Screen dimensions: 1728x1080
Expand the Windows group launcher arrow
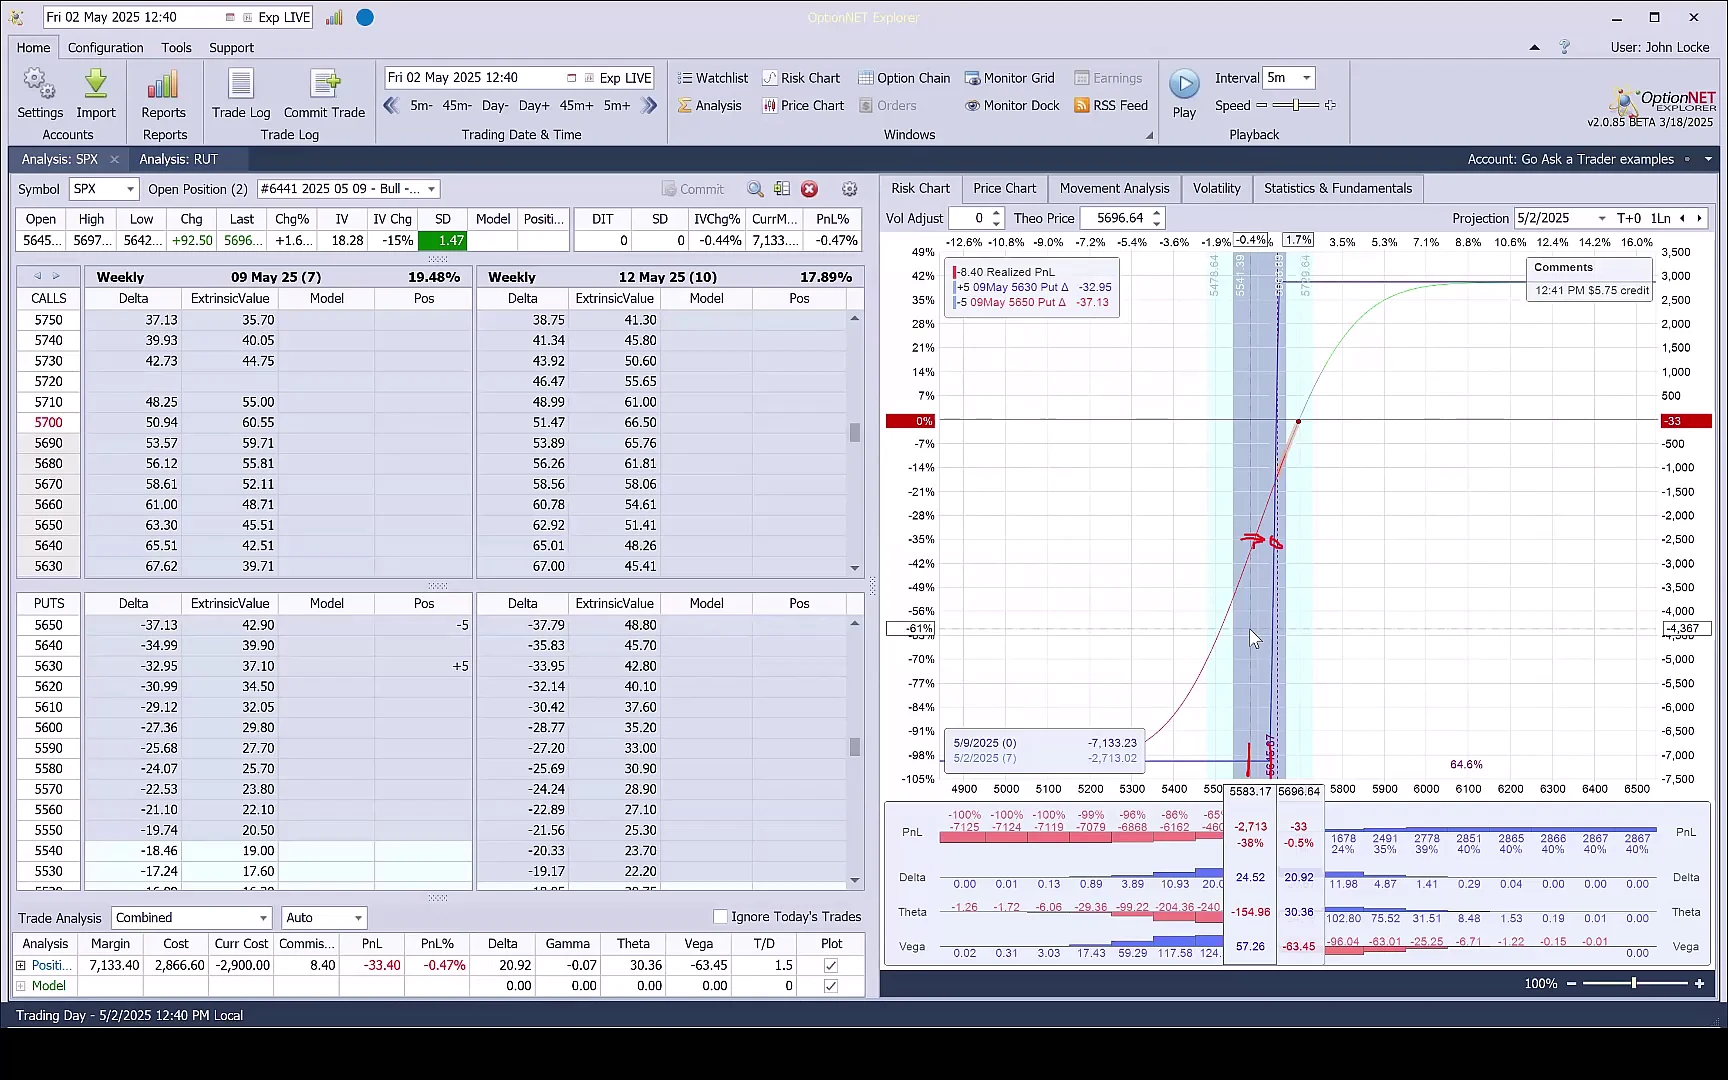[1149, 135]
